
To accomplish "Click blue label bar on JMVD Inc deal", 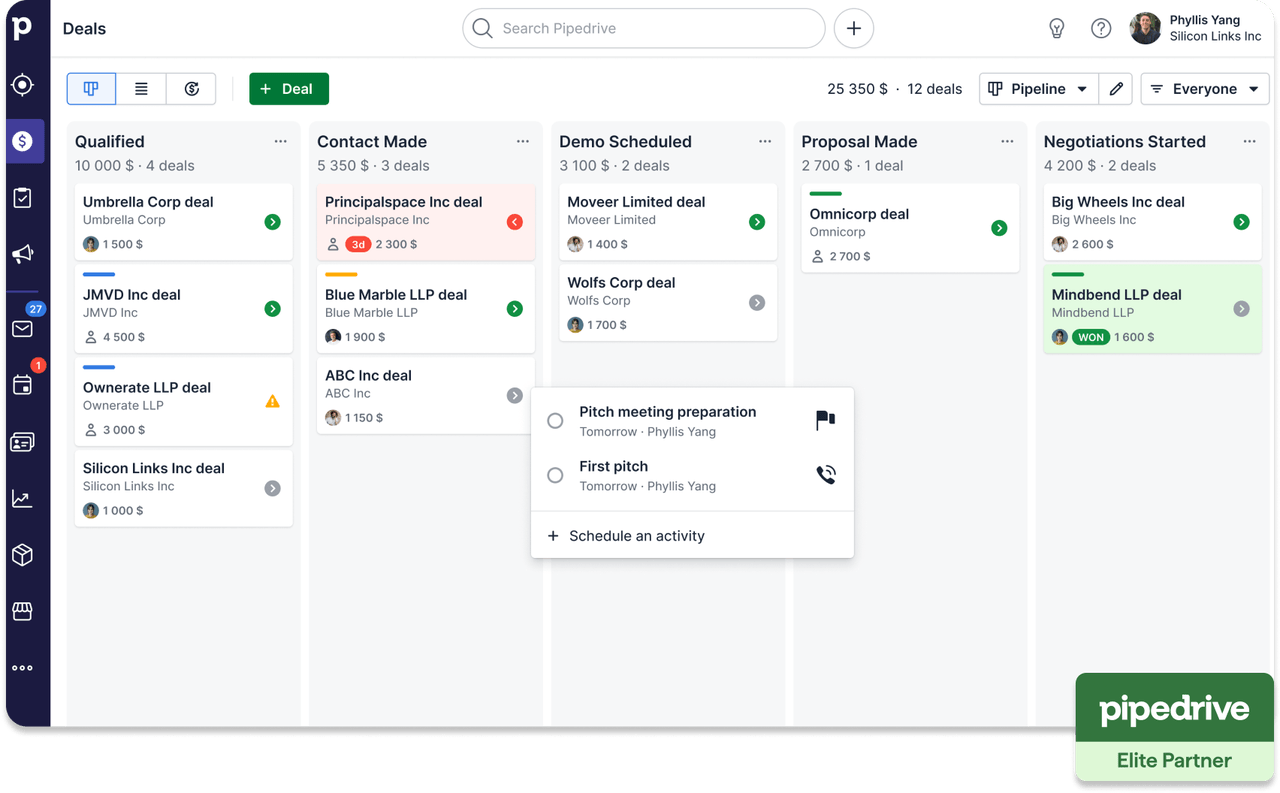I will [x=99, y=275].
